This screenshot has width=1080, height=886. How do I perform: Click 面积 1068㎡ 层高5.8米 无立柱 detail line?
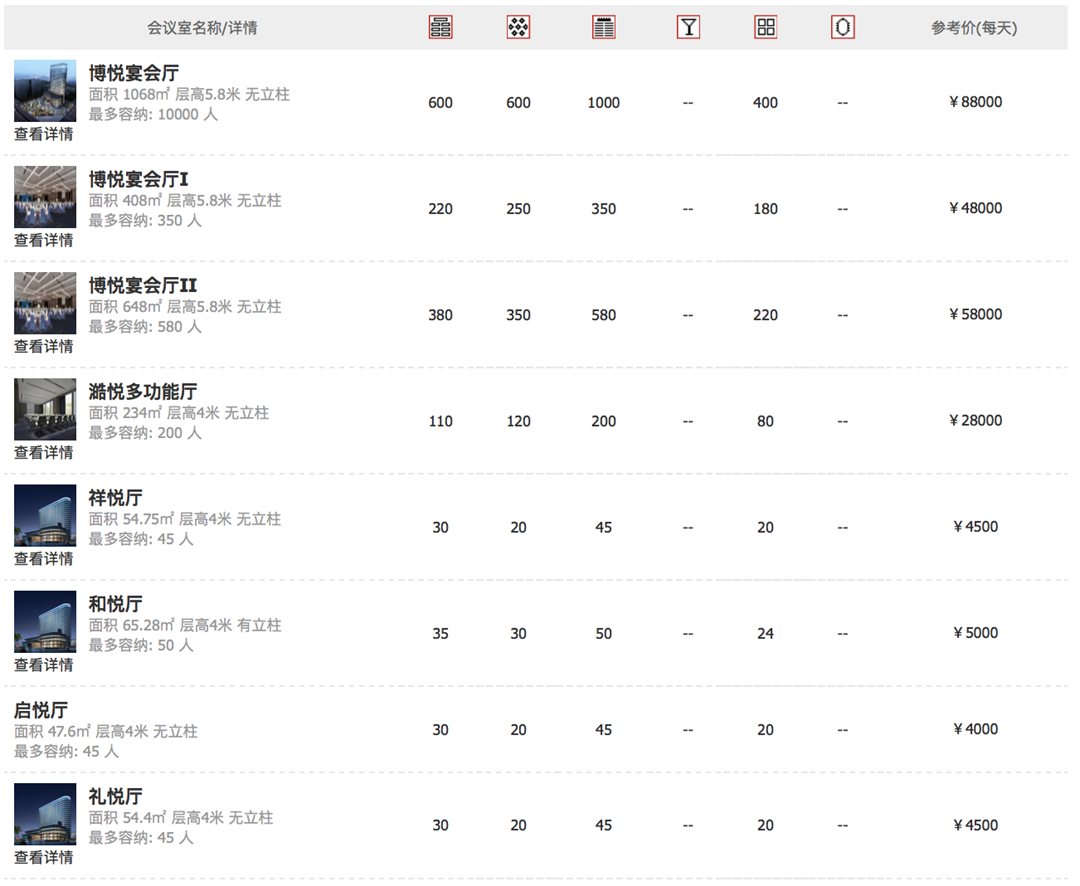(189, 94)
